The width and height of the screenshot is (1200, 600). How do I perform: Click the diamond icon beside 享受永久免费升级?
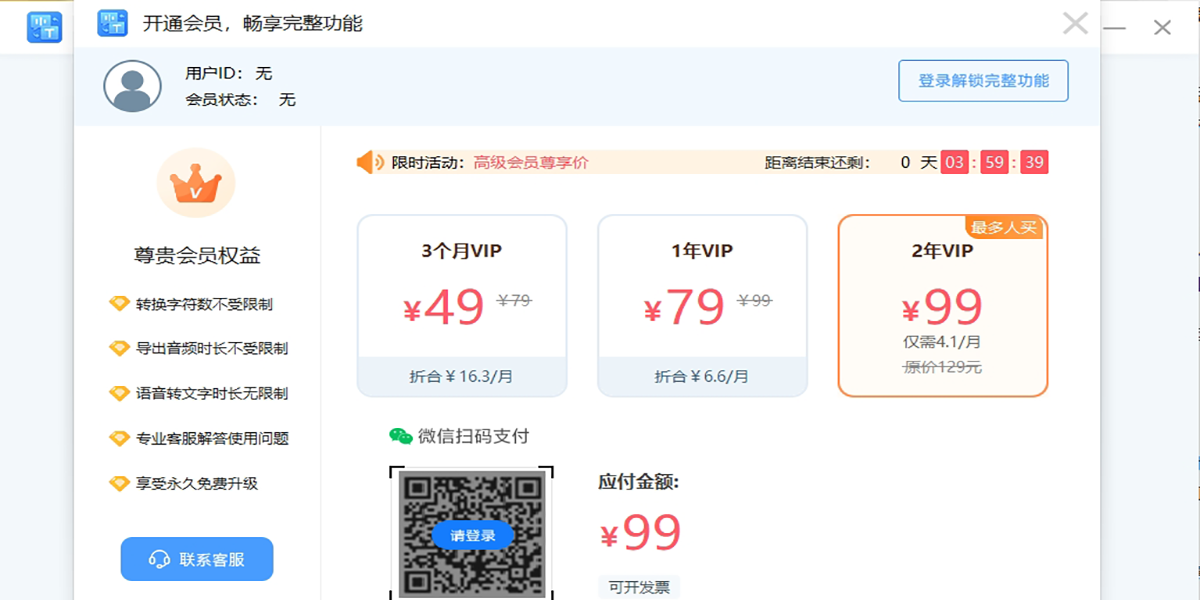click(119, 483)
